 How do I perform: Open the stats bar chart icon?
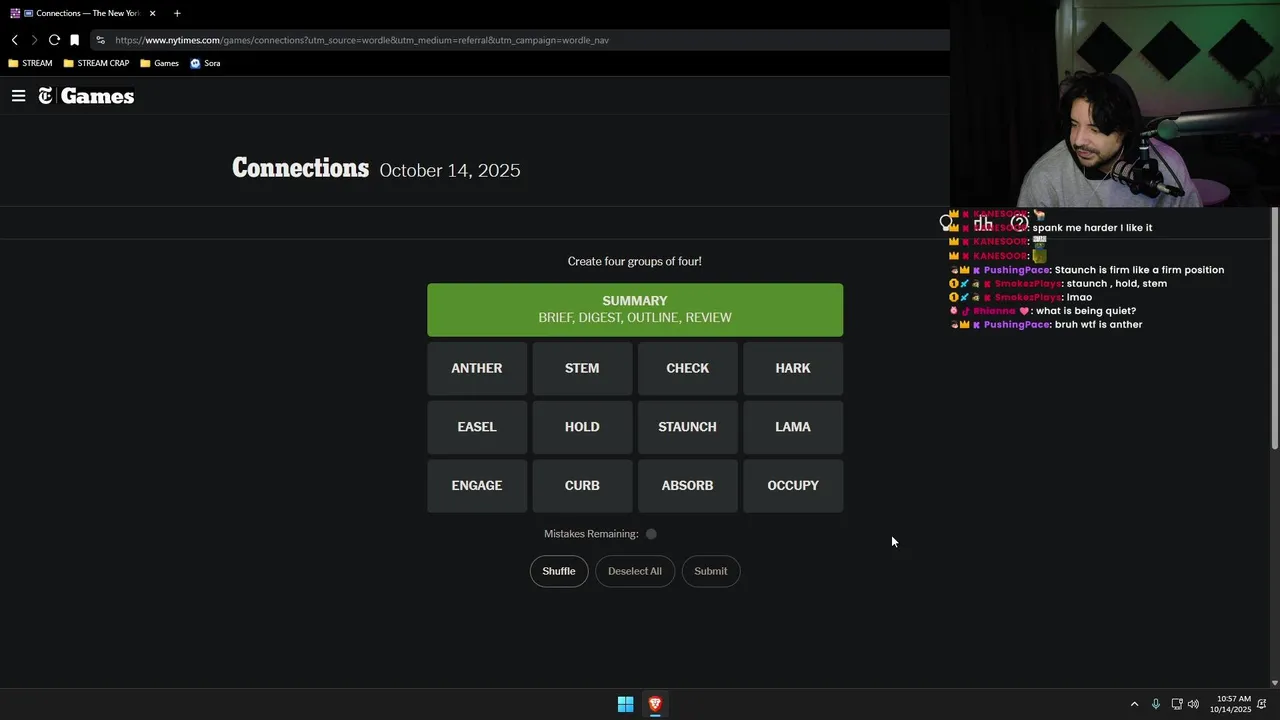pos(983,222)
